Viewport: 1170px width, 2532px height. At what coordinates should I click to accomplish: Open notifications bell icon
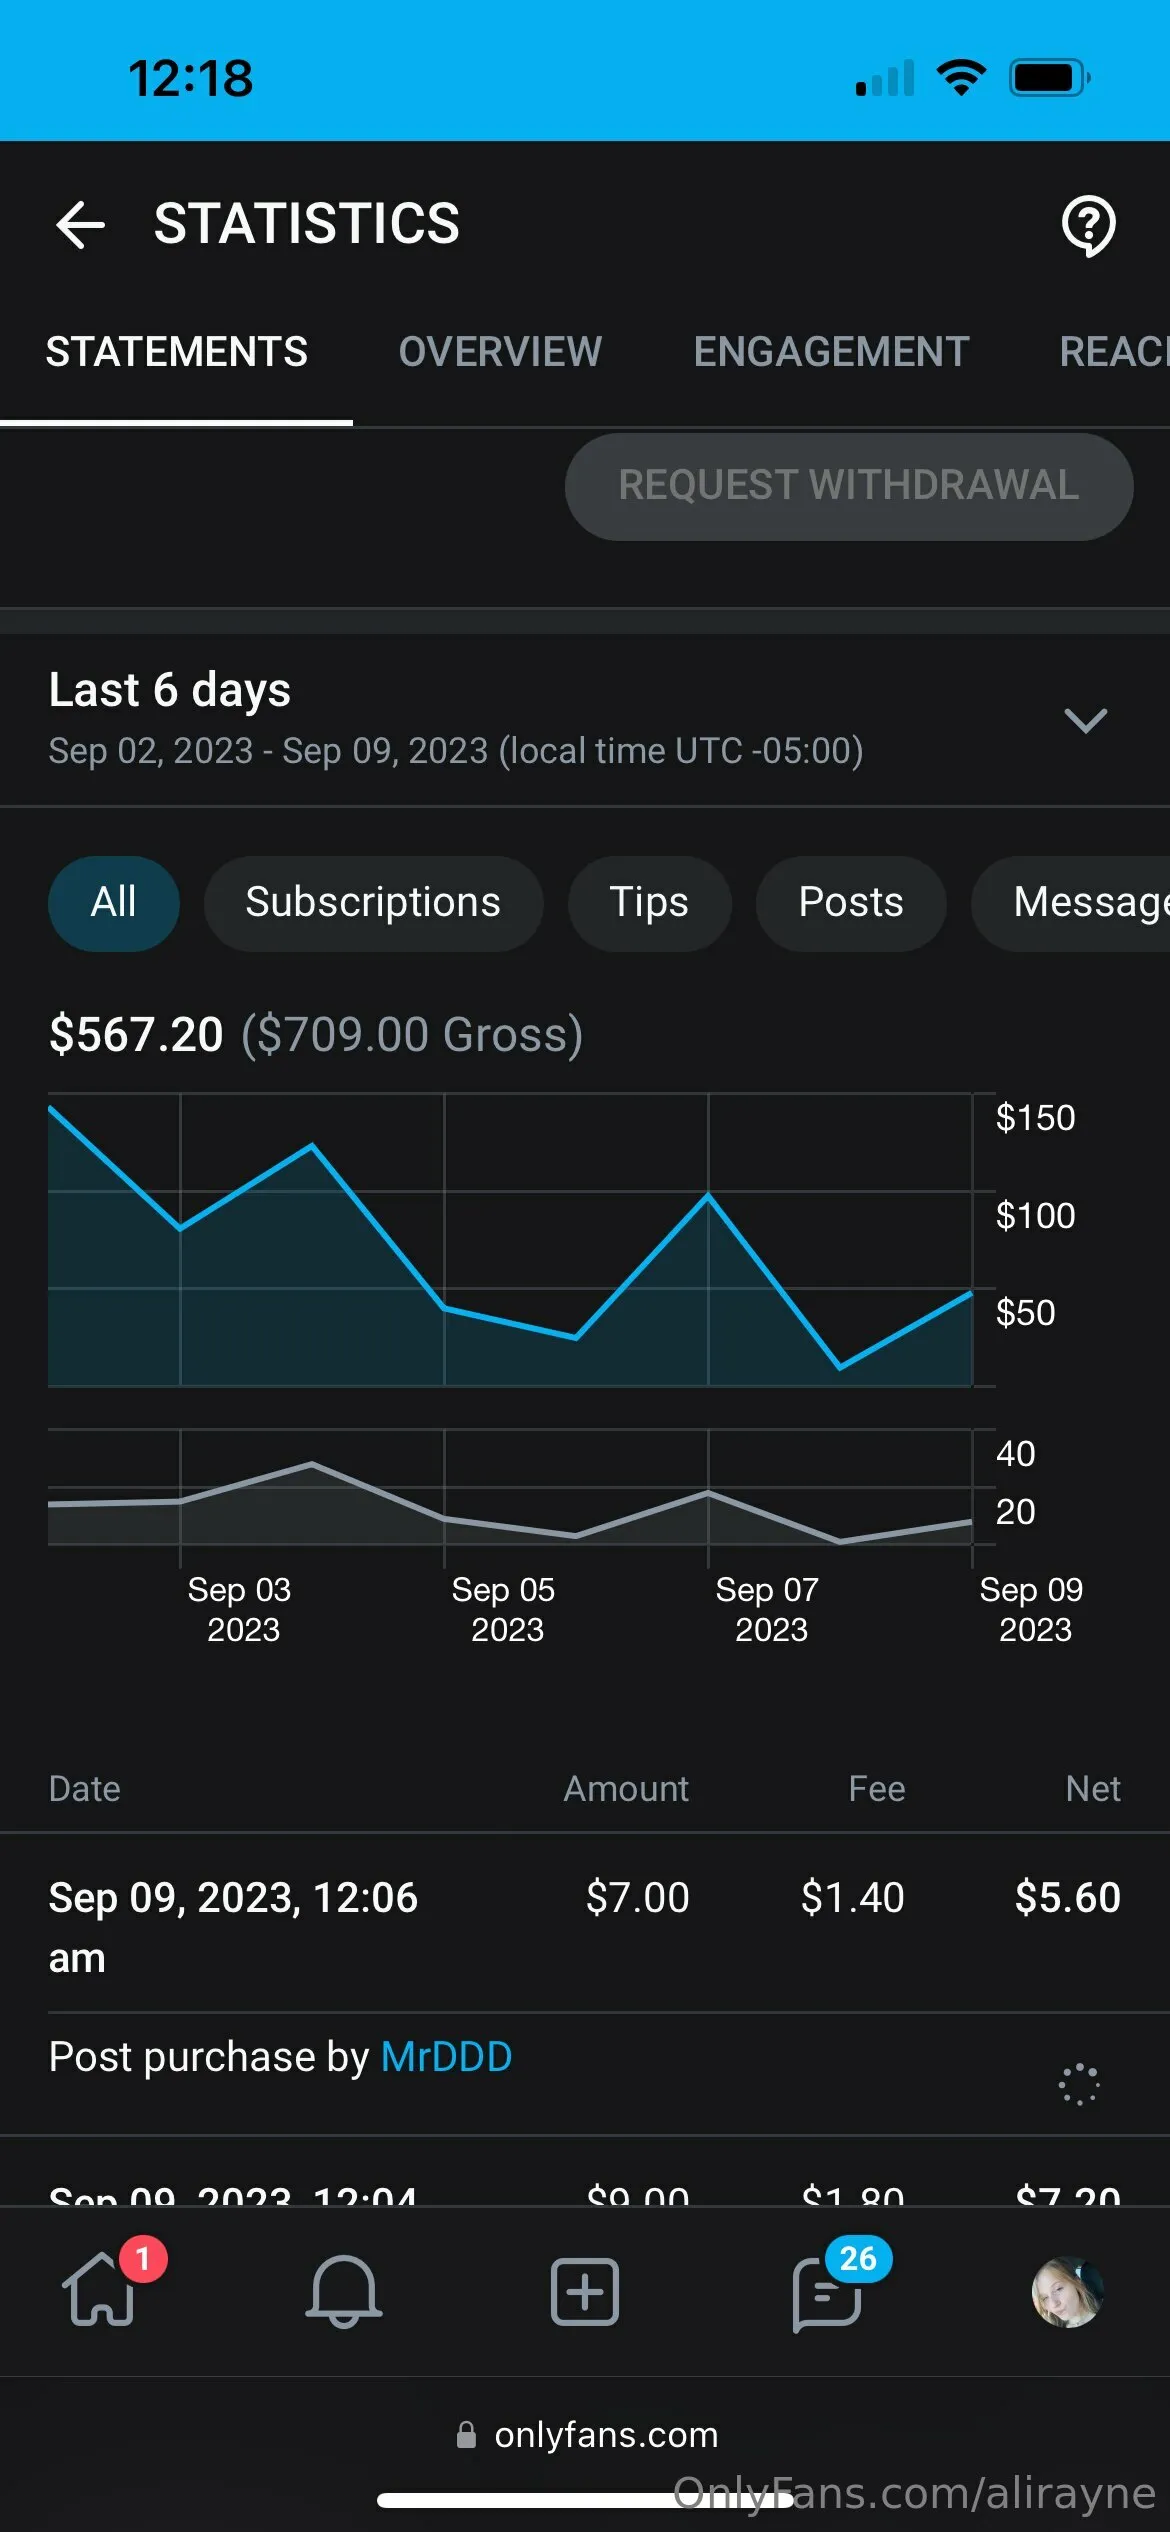343,2290
